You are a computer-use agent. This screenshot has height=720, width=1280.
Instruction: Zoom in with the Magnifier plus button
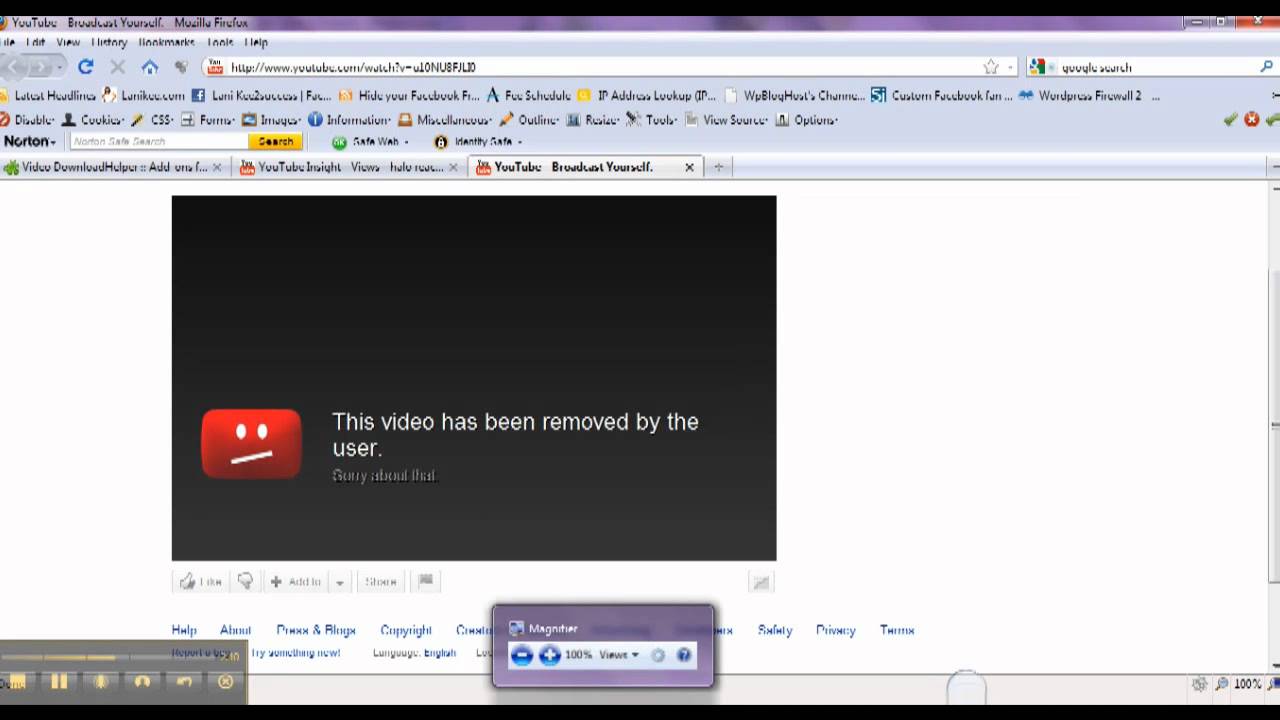click(549, 655)
